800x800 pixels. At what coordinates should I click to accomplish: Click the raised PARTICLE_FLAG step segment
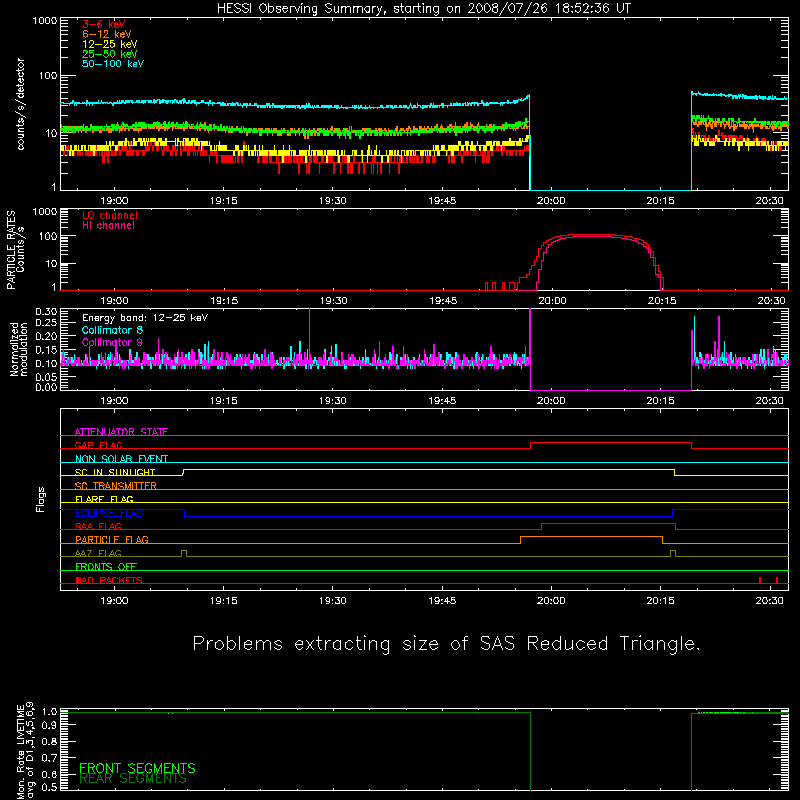[x=591, y=537]
